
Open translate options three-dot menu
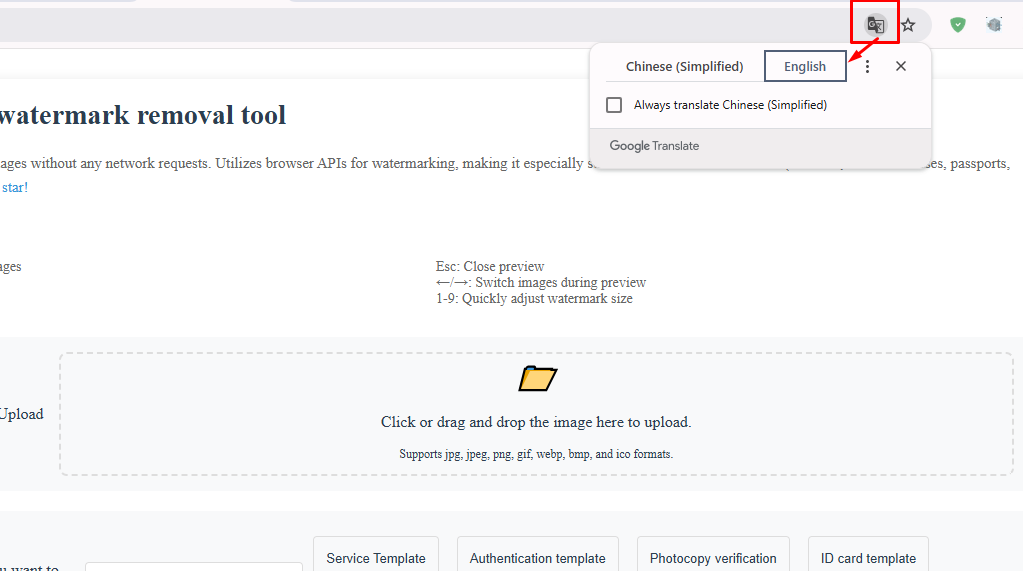pyautogui.click(x=868, y=66)
